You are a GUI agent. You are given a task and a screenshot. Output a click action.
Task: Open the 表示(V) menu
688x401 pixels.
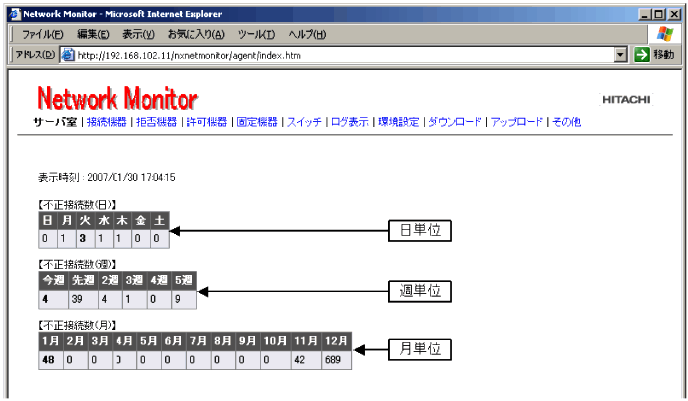click(x=138, y=34)
